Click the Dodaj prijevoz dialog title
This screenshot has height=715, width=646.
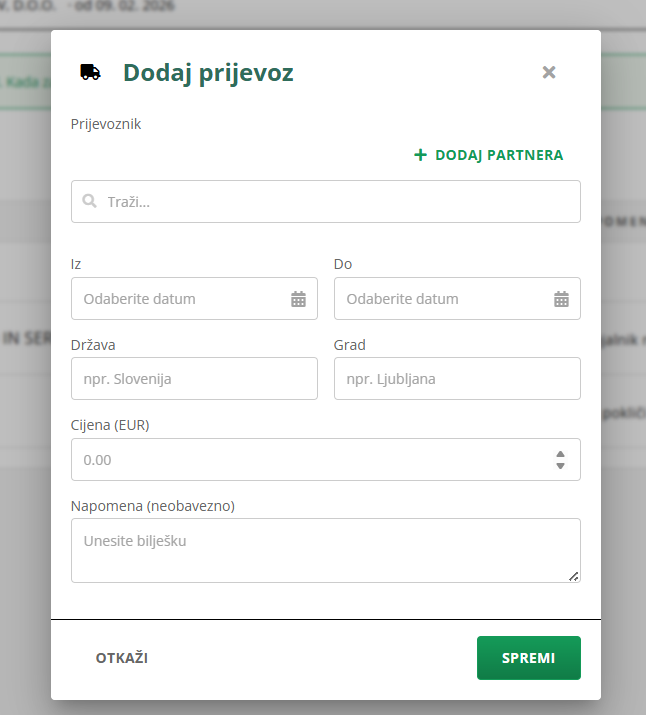208,72
